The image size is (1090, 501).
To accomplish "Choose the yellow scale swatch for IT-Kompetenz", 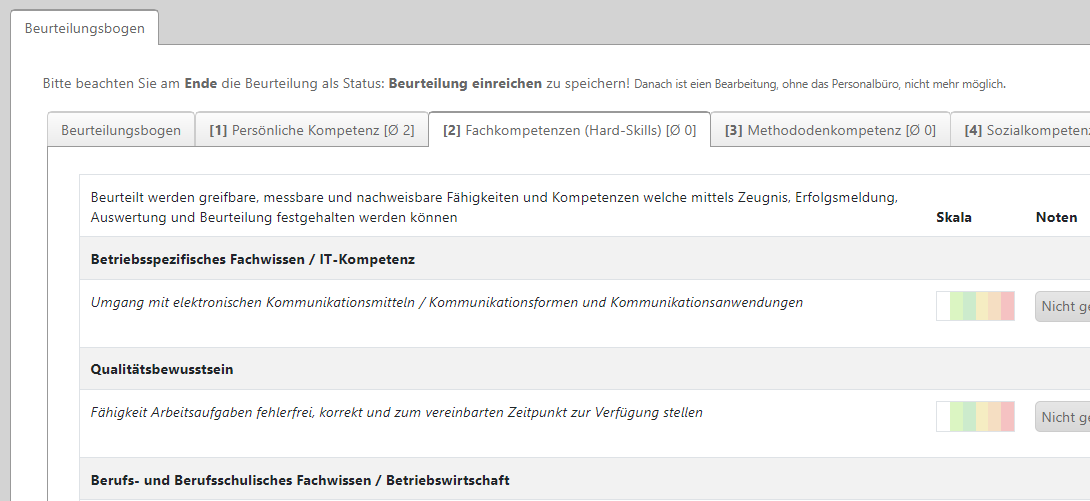I will point(982,306).
